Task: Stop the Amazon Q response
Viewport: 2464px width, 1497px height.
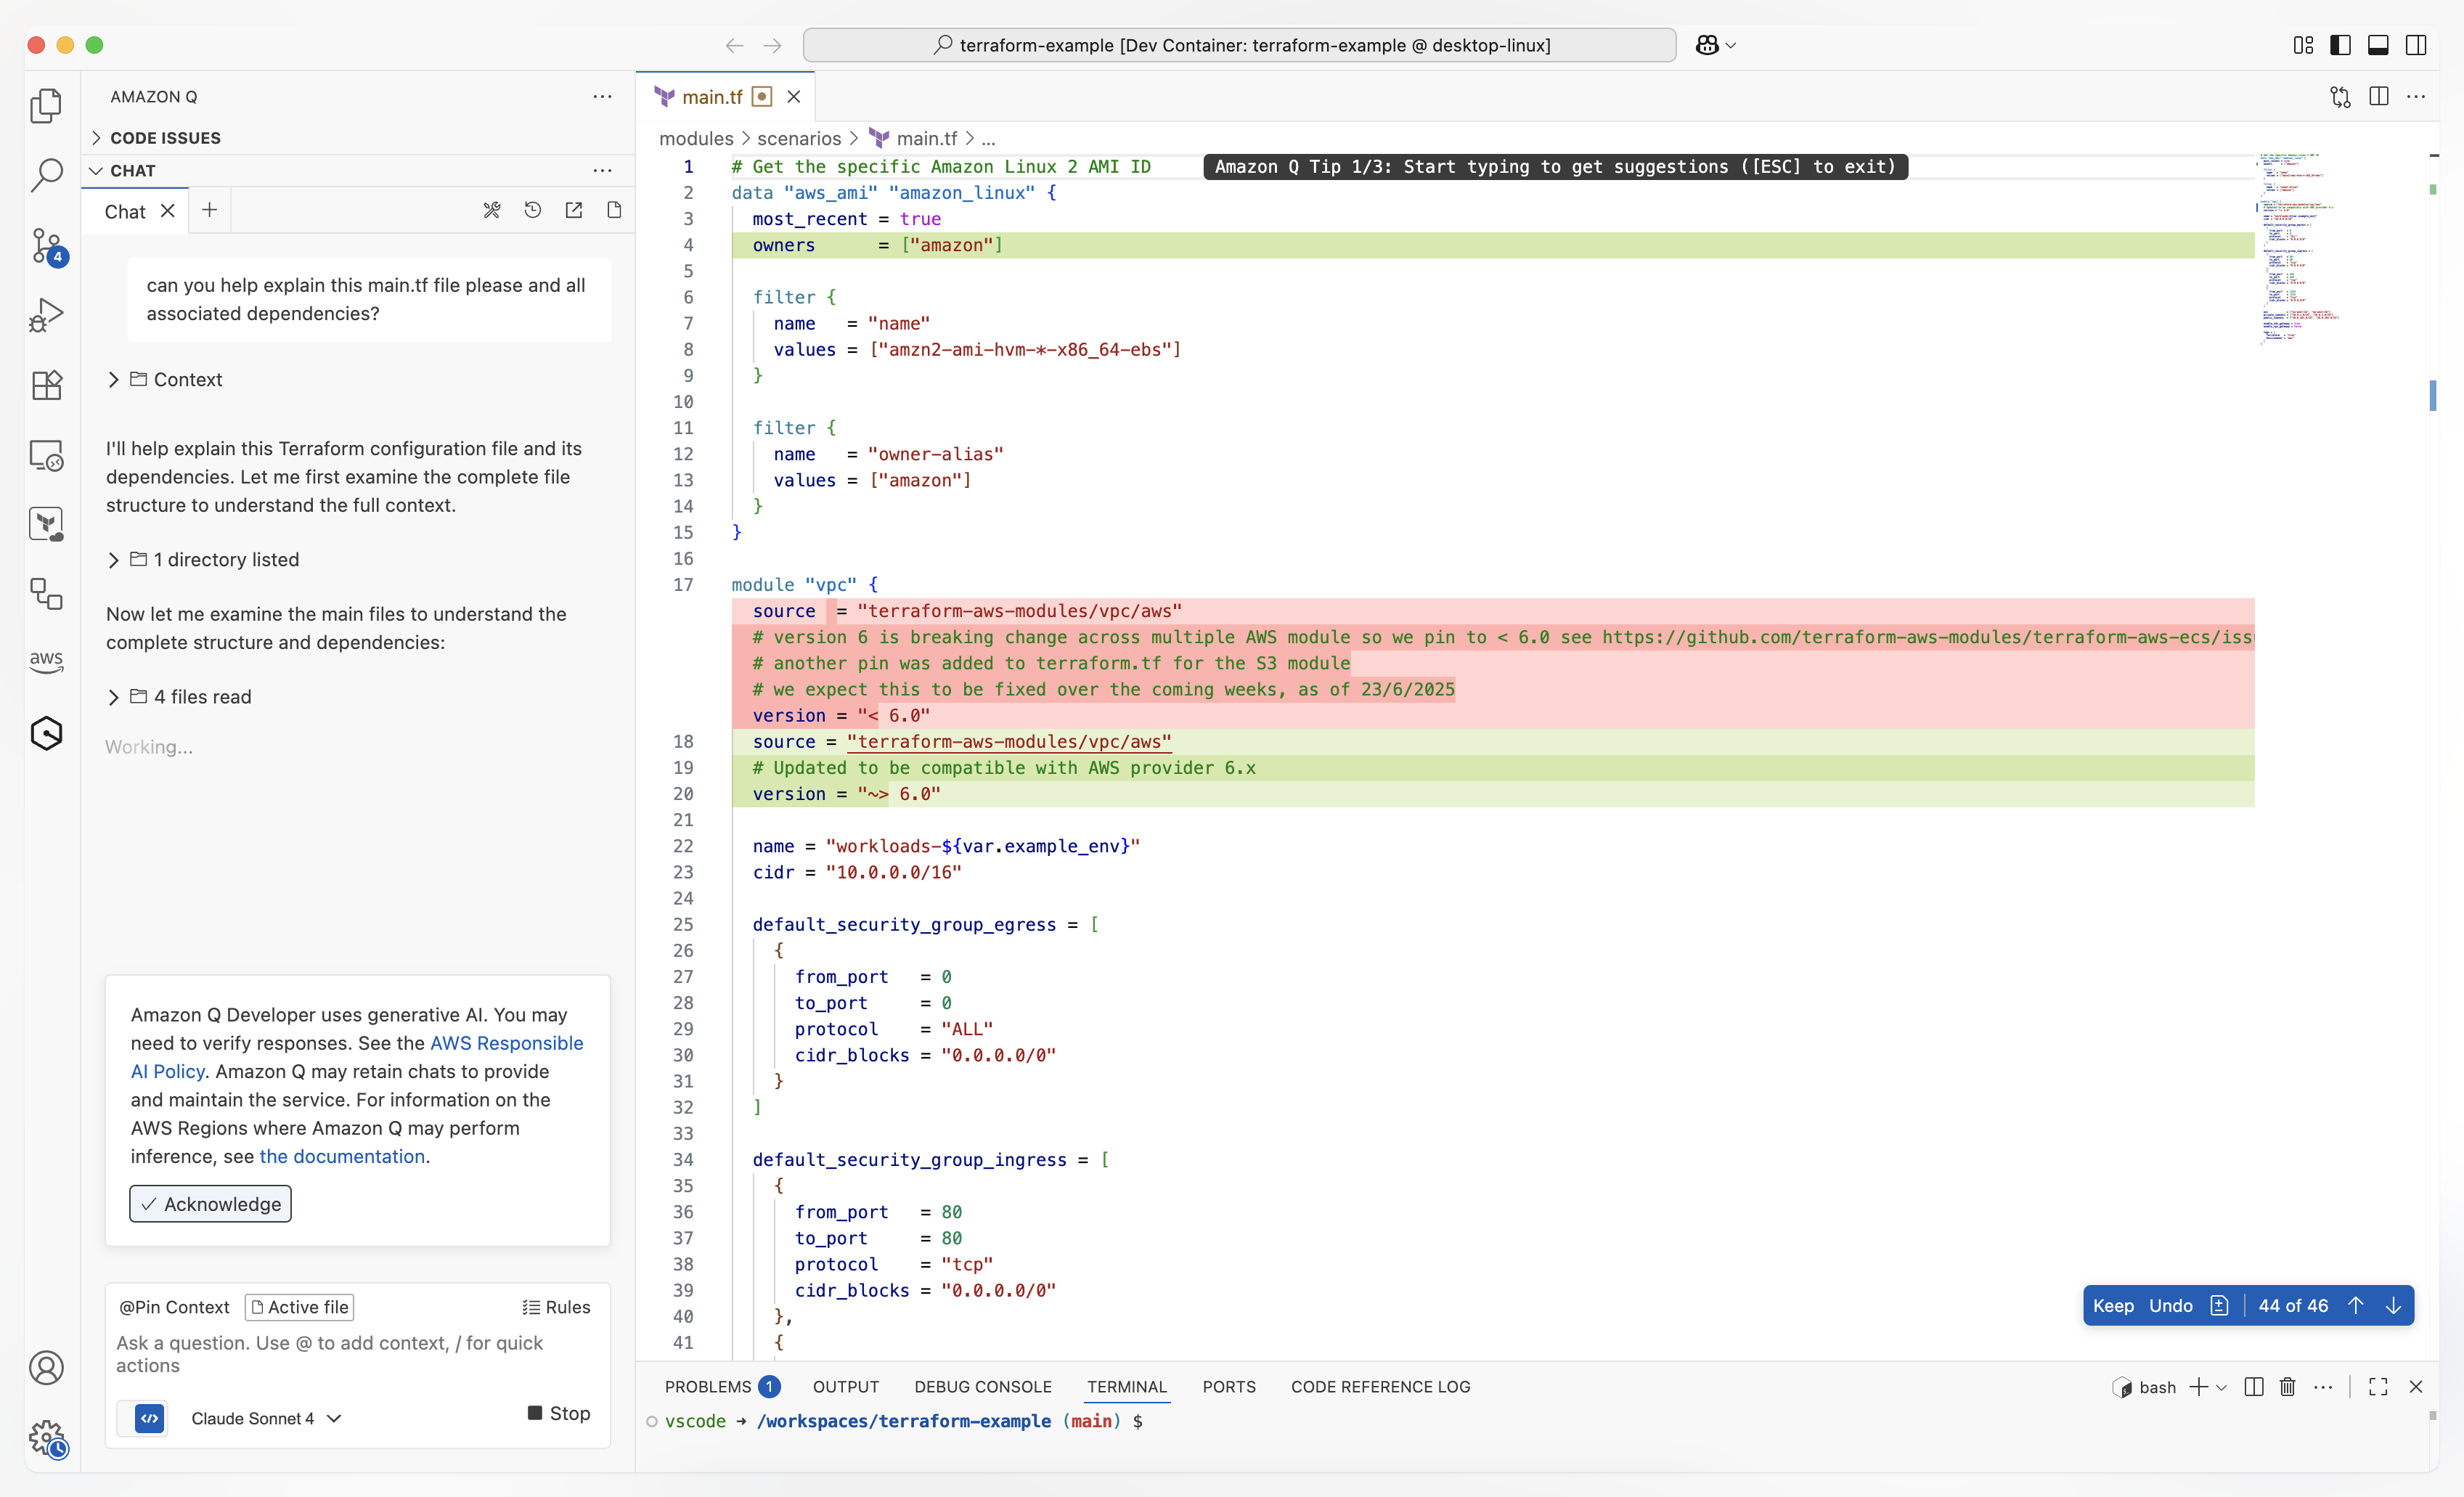Action: 558,1413
